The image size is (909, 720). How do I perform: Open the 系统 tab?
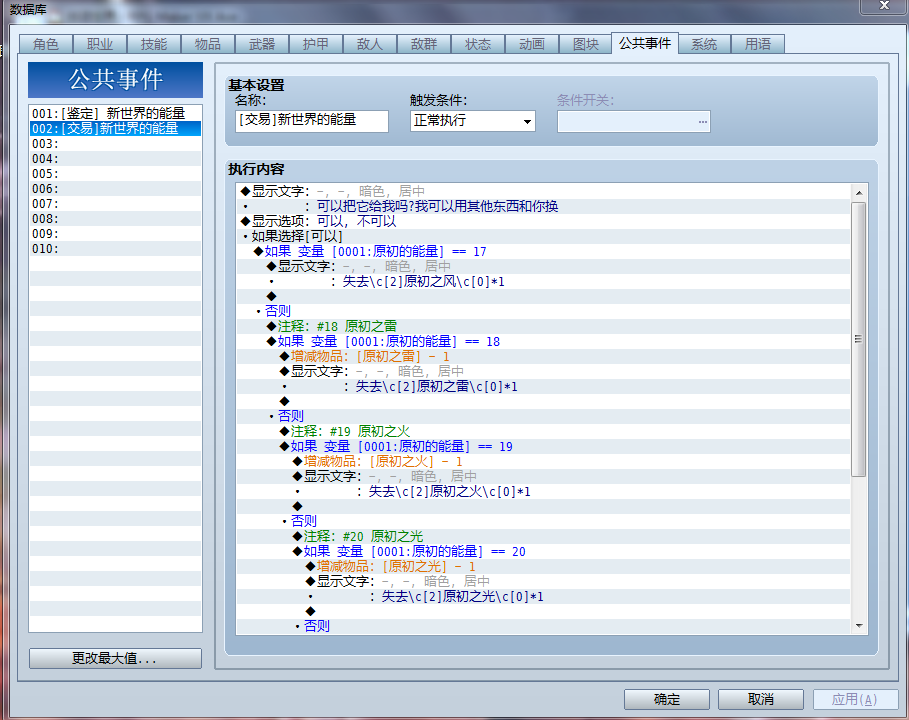[704, 44]
